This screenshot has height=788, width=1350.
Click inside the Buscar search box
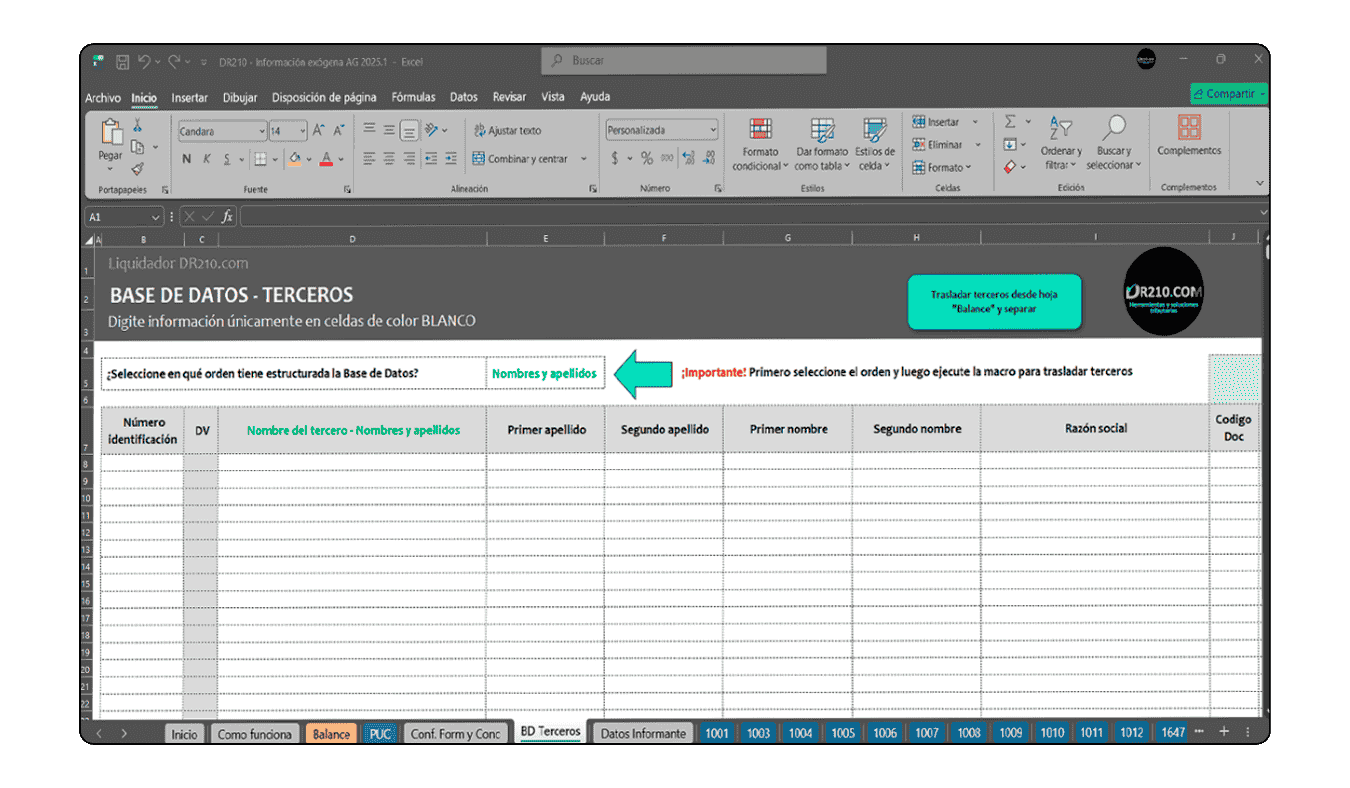click(x=683, y=60)
